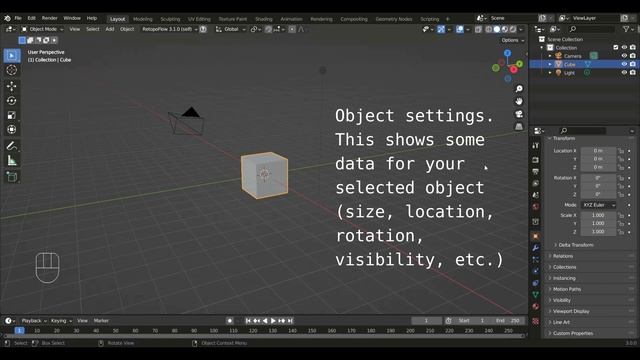This screenshot has height=360, width=640.
Task: Open the Render properties tab icon
Action: click(x=536, y=160)
